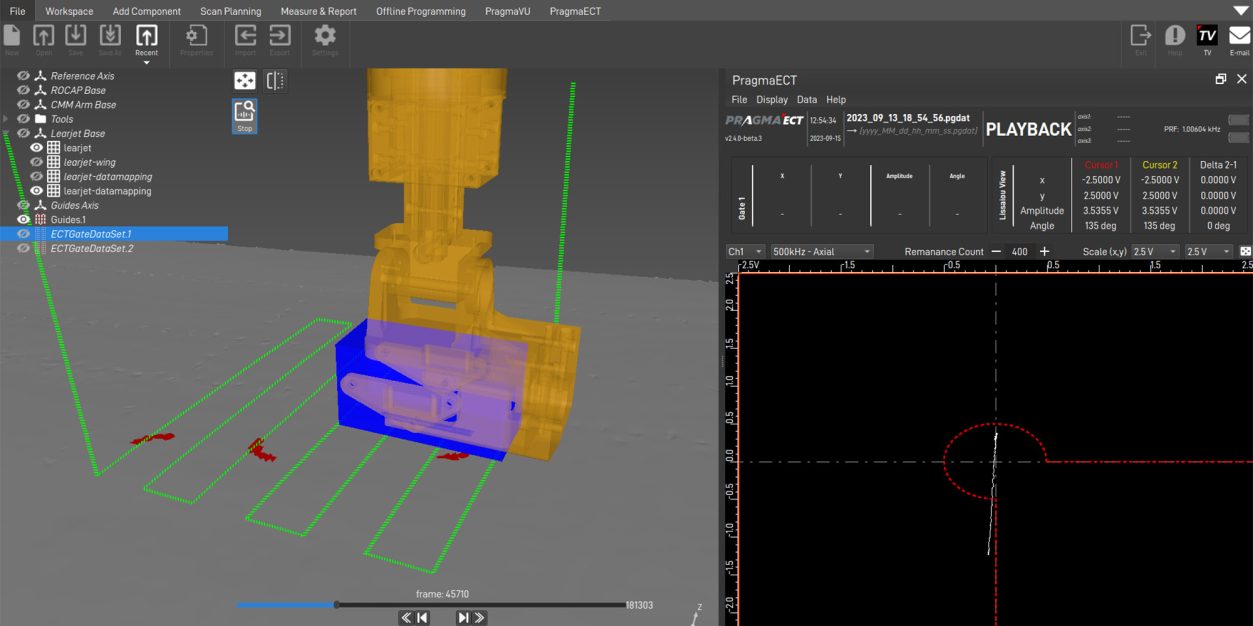1253x626 pixels.
Task: Click the file name 2023_09_13_18_54_56.pgdat
Action: point(908,118)
